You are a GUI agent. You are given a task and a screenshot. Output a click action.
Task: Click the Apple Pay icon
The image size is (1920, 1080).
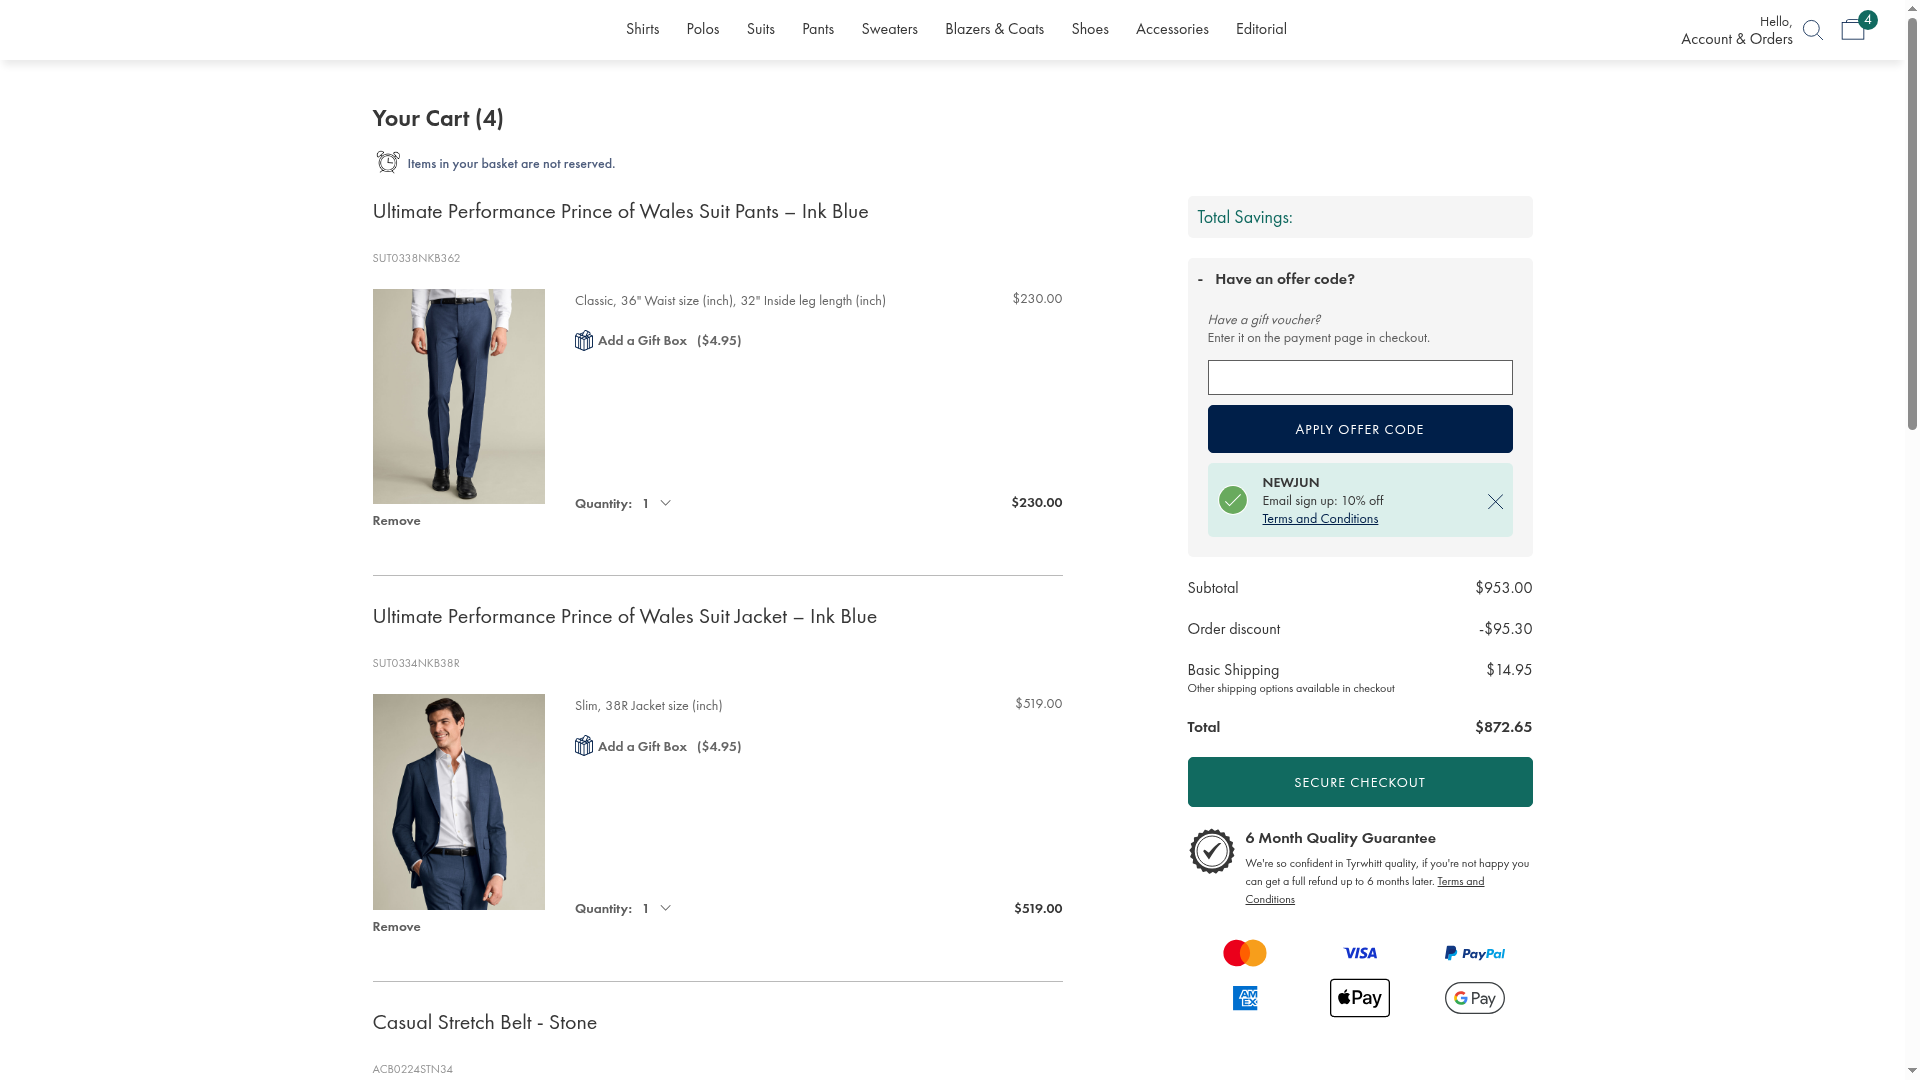pyautogui.click(x=1359, y=998)
